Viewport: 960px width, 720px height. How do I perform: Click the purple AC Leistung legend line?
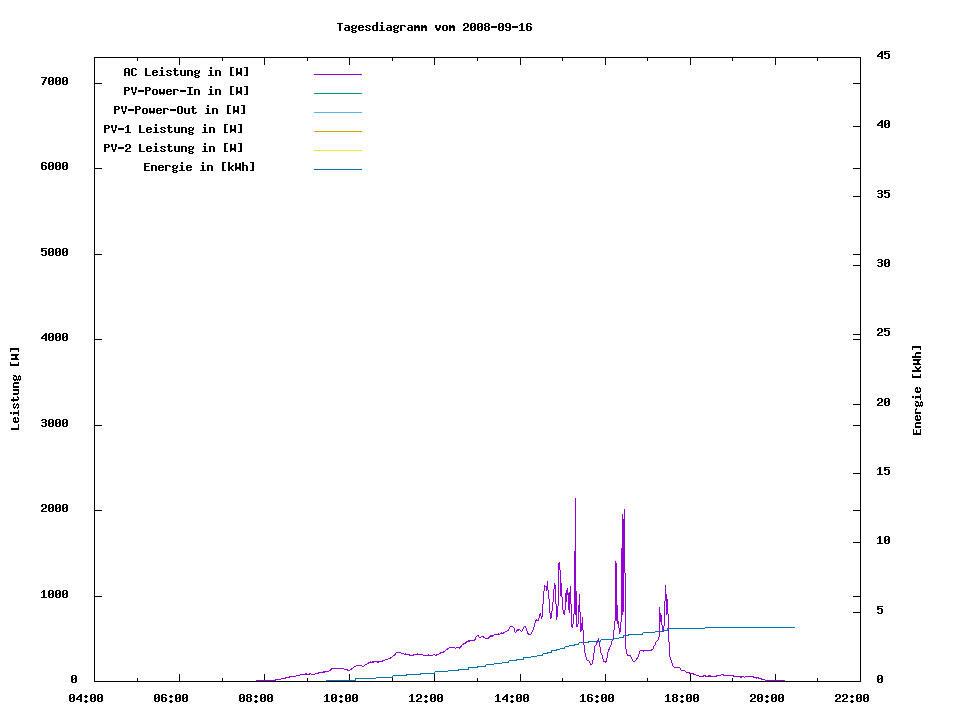[337, 74]
